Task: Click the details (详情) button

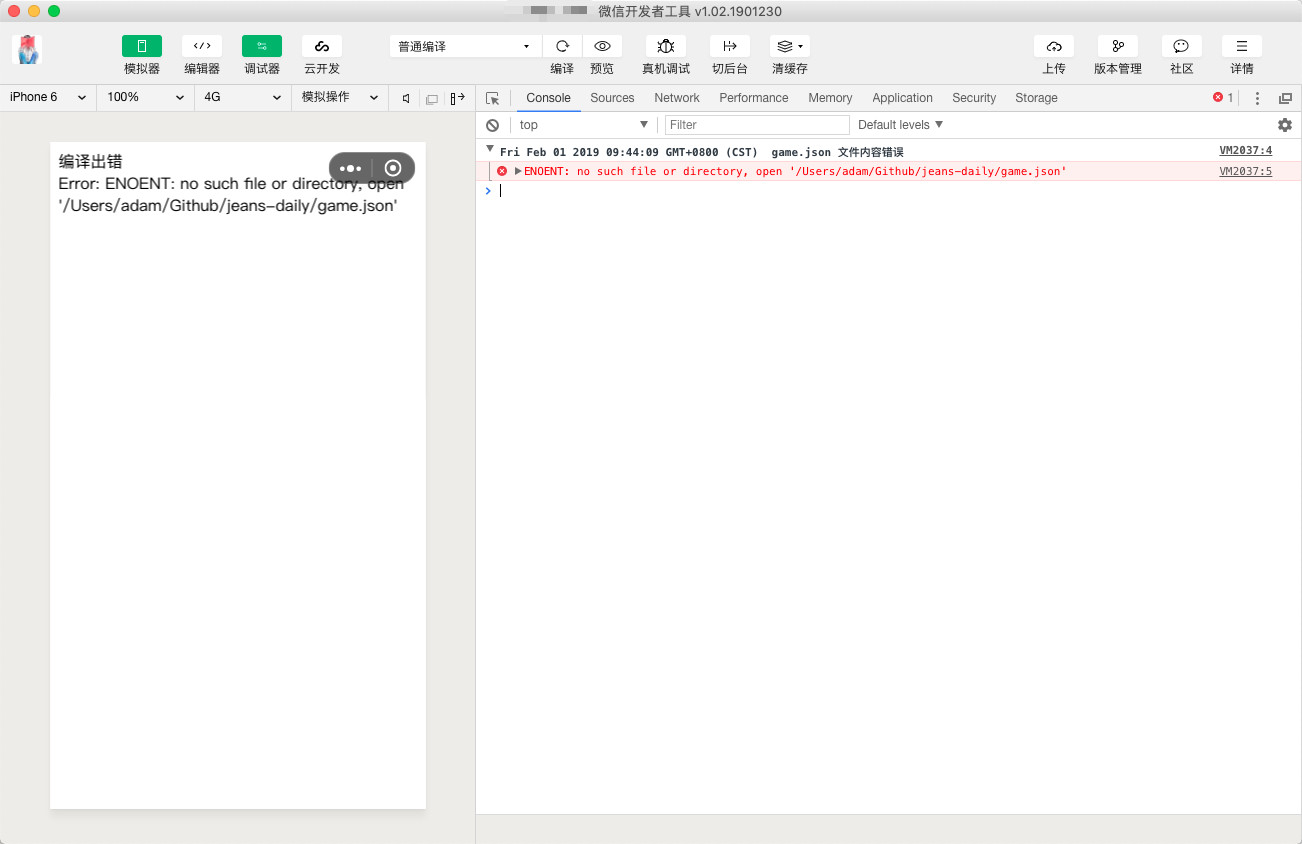Action: coord(1241,47)
